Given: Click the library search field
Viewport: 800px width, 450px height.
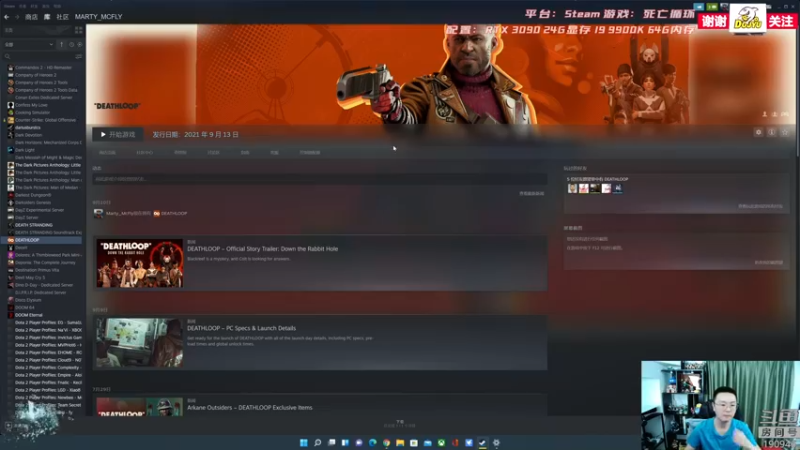Looking at the screenshot, I should tap(39, 56).
